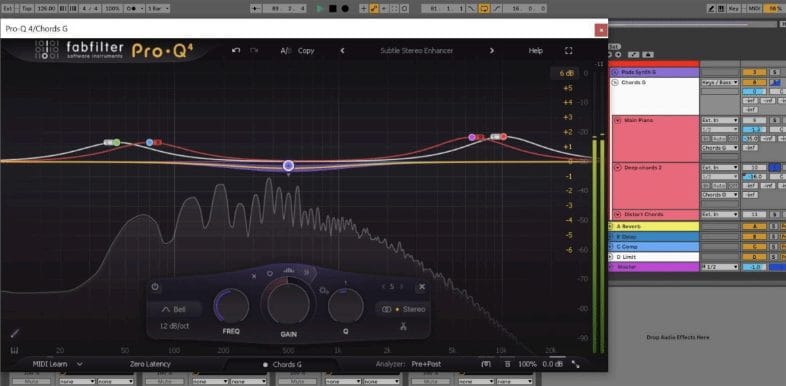
Task: Click the Zero Latency processing mode
Action: [x=150, y=364]
